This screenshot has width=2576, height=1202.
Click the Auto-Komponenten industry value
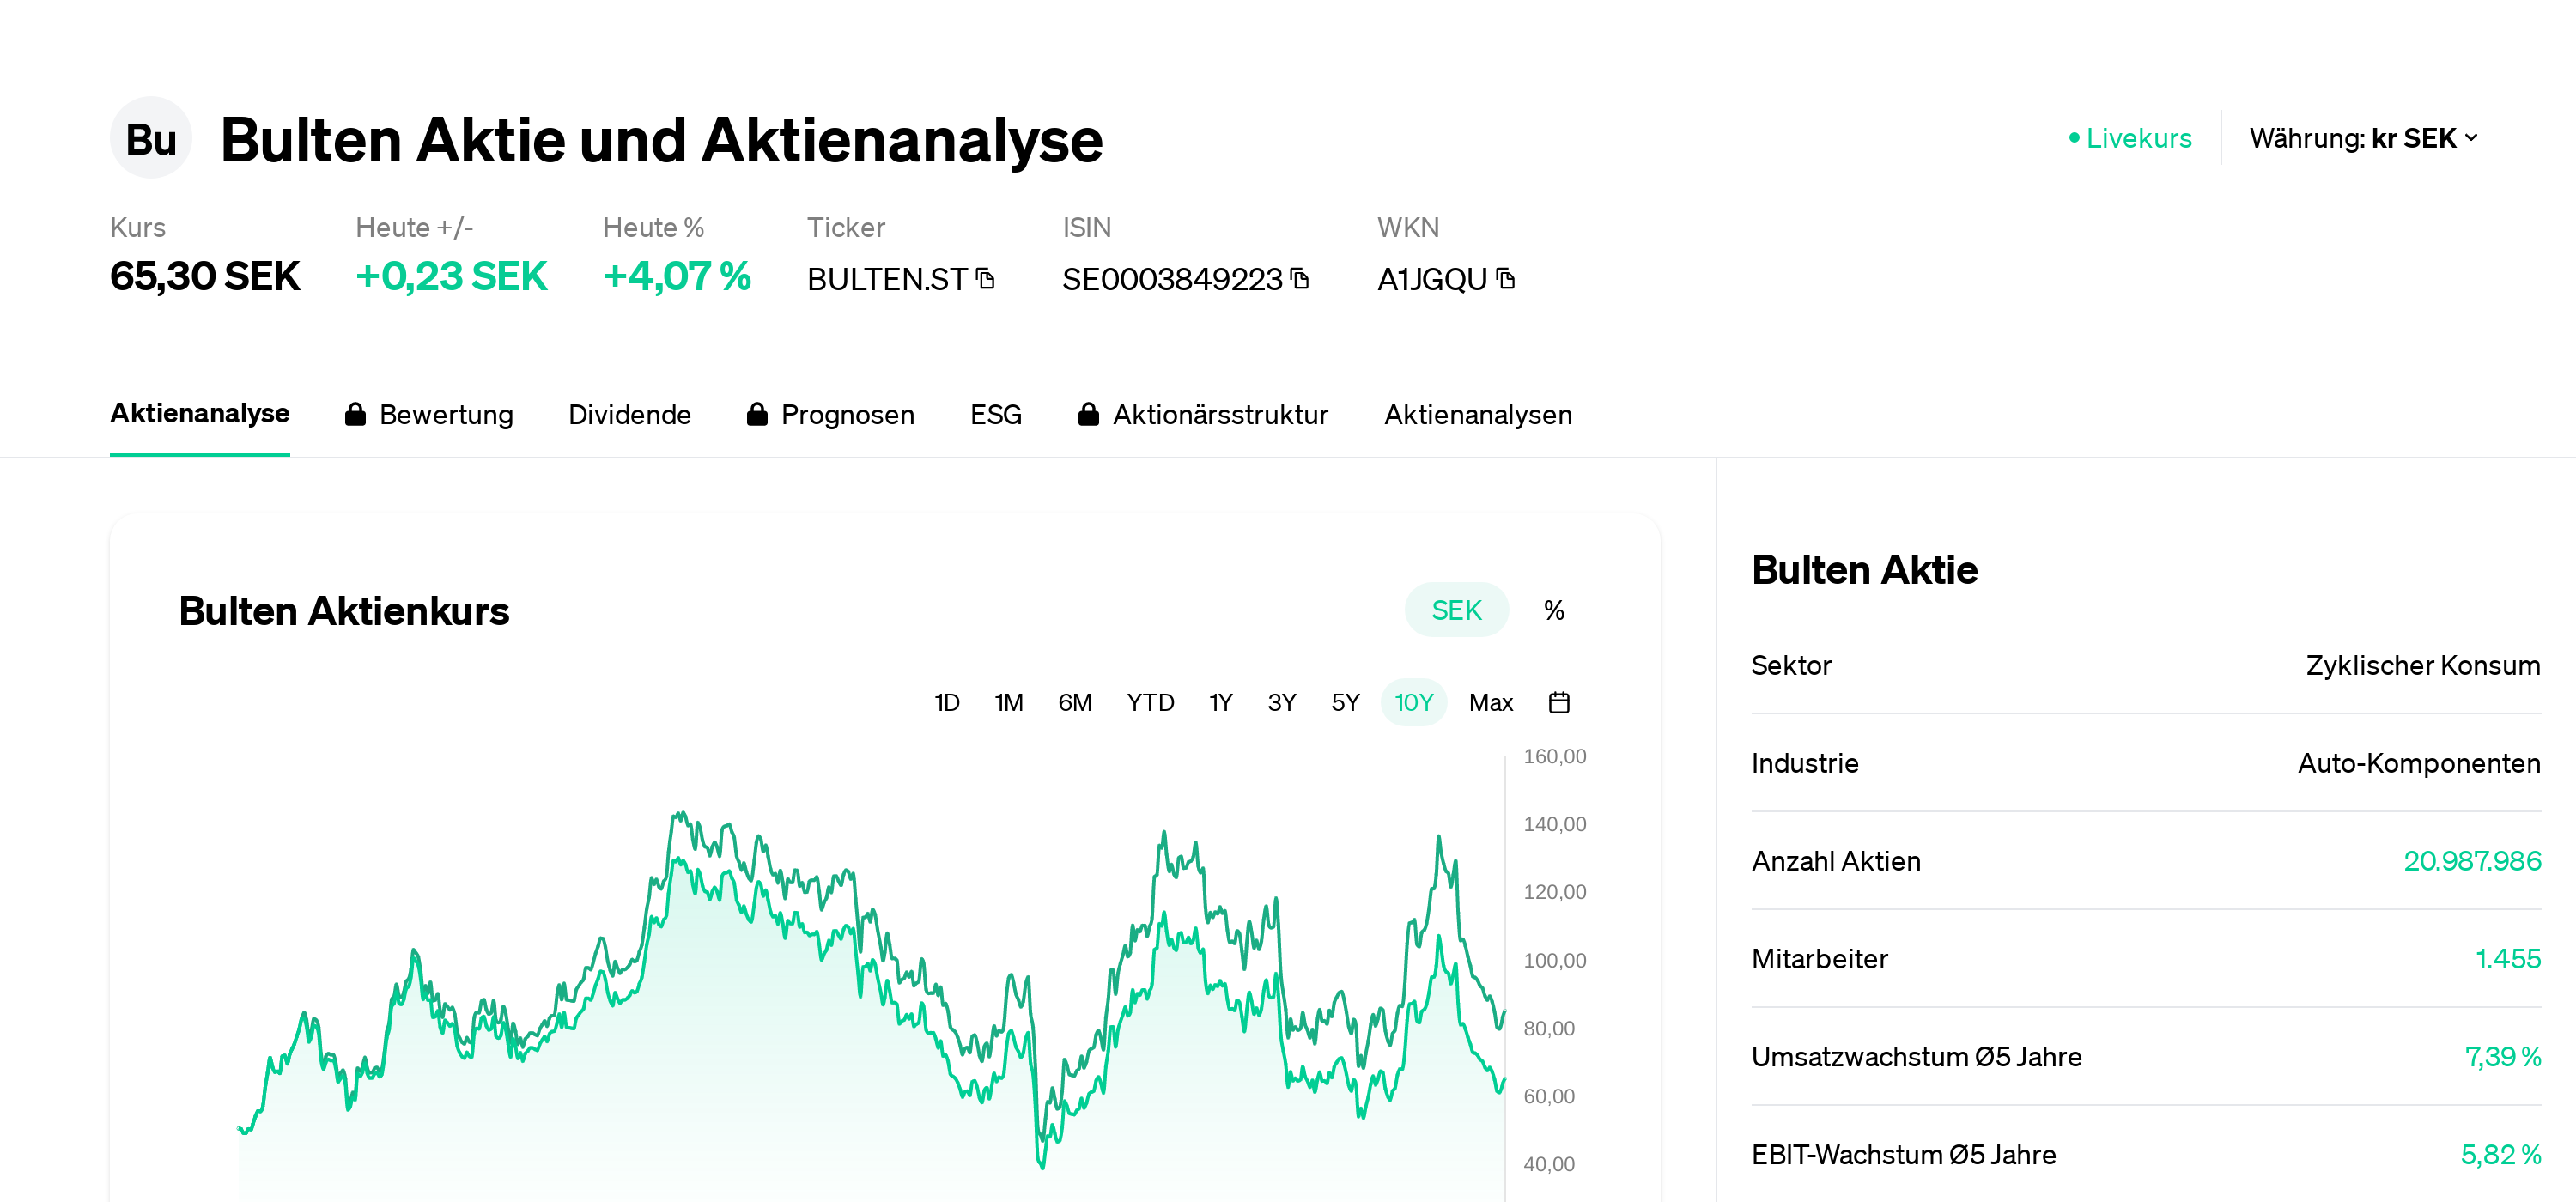[2419, 763]
